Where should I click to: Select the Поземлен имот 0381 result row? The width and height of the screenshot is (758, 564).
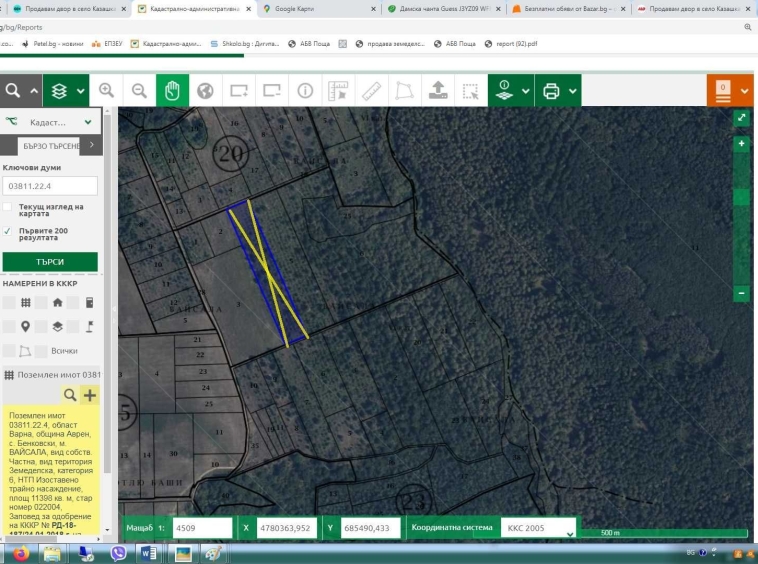tap(52, 375)
